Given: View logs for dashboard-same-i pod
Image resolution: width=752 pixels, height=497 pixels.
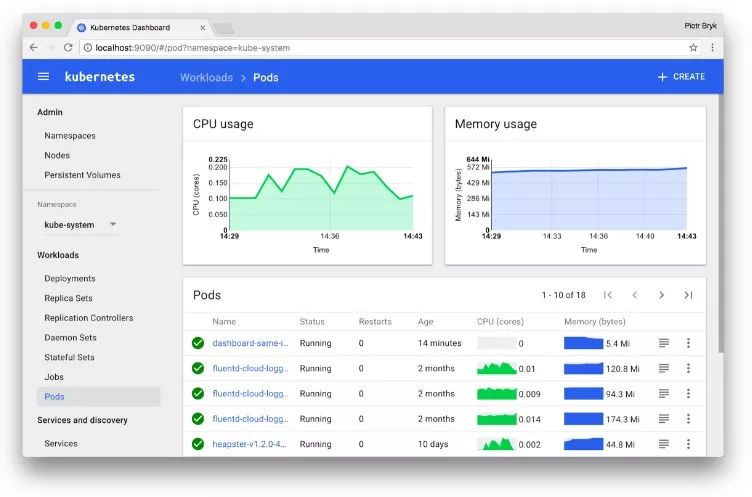Looking at the screenshot, I should pos(664,343).
